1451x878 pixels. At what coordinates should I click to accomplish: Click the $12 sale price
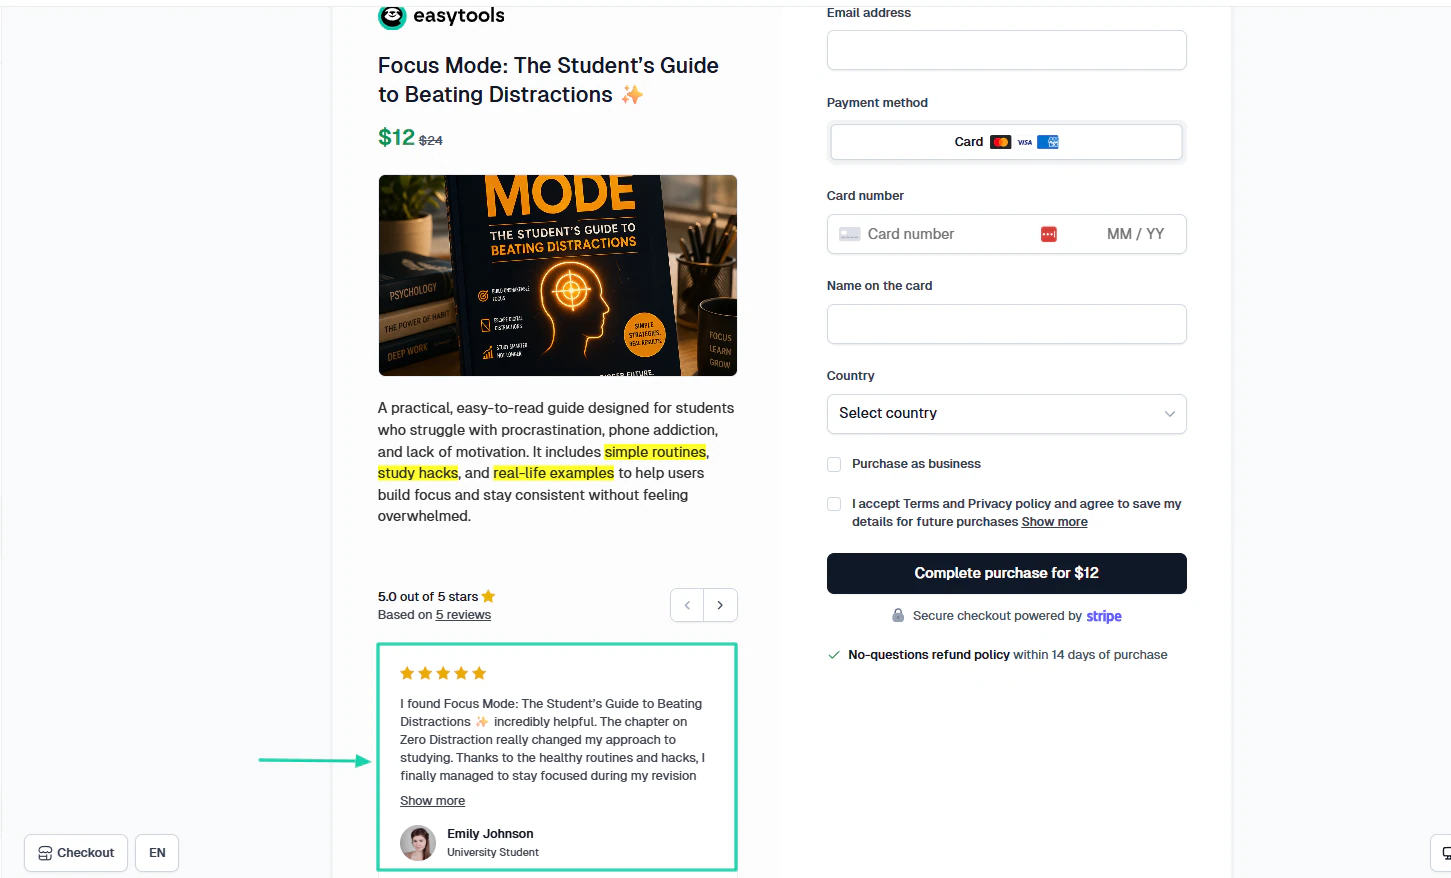[x=396, y=137]
